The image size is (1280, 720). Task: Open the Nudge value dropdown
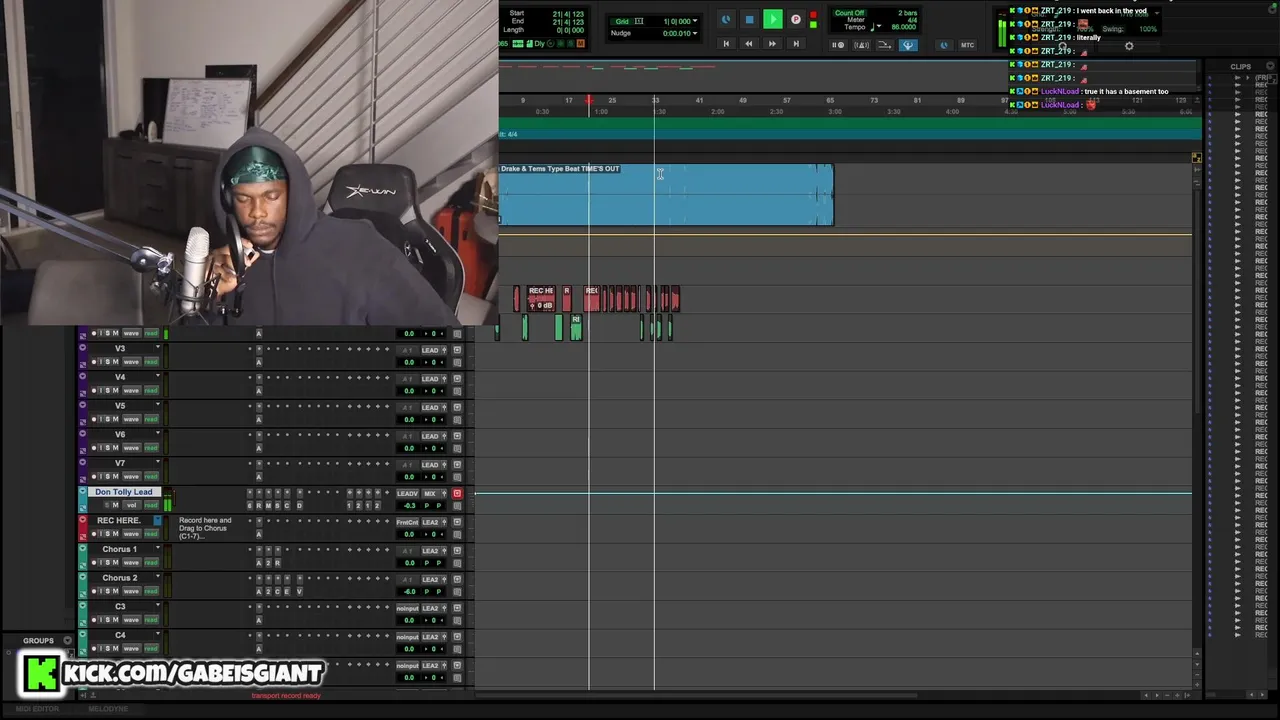click(x=695, y=33)
